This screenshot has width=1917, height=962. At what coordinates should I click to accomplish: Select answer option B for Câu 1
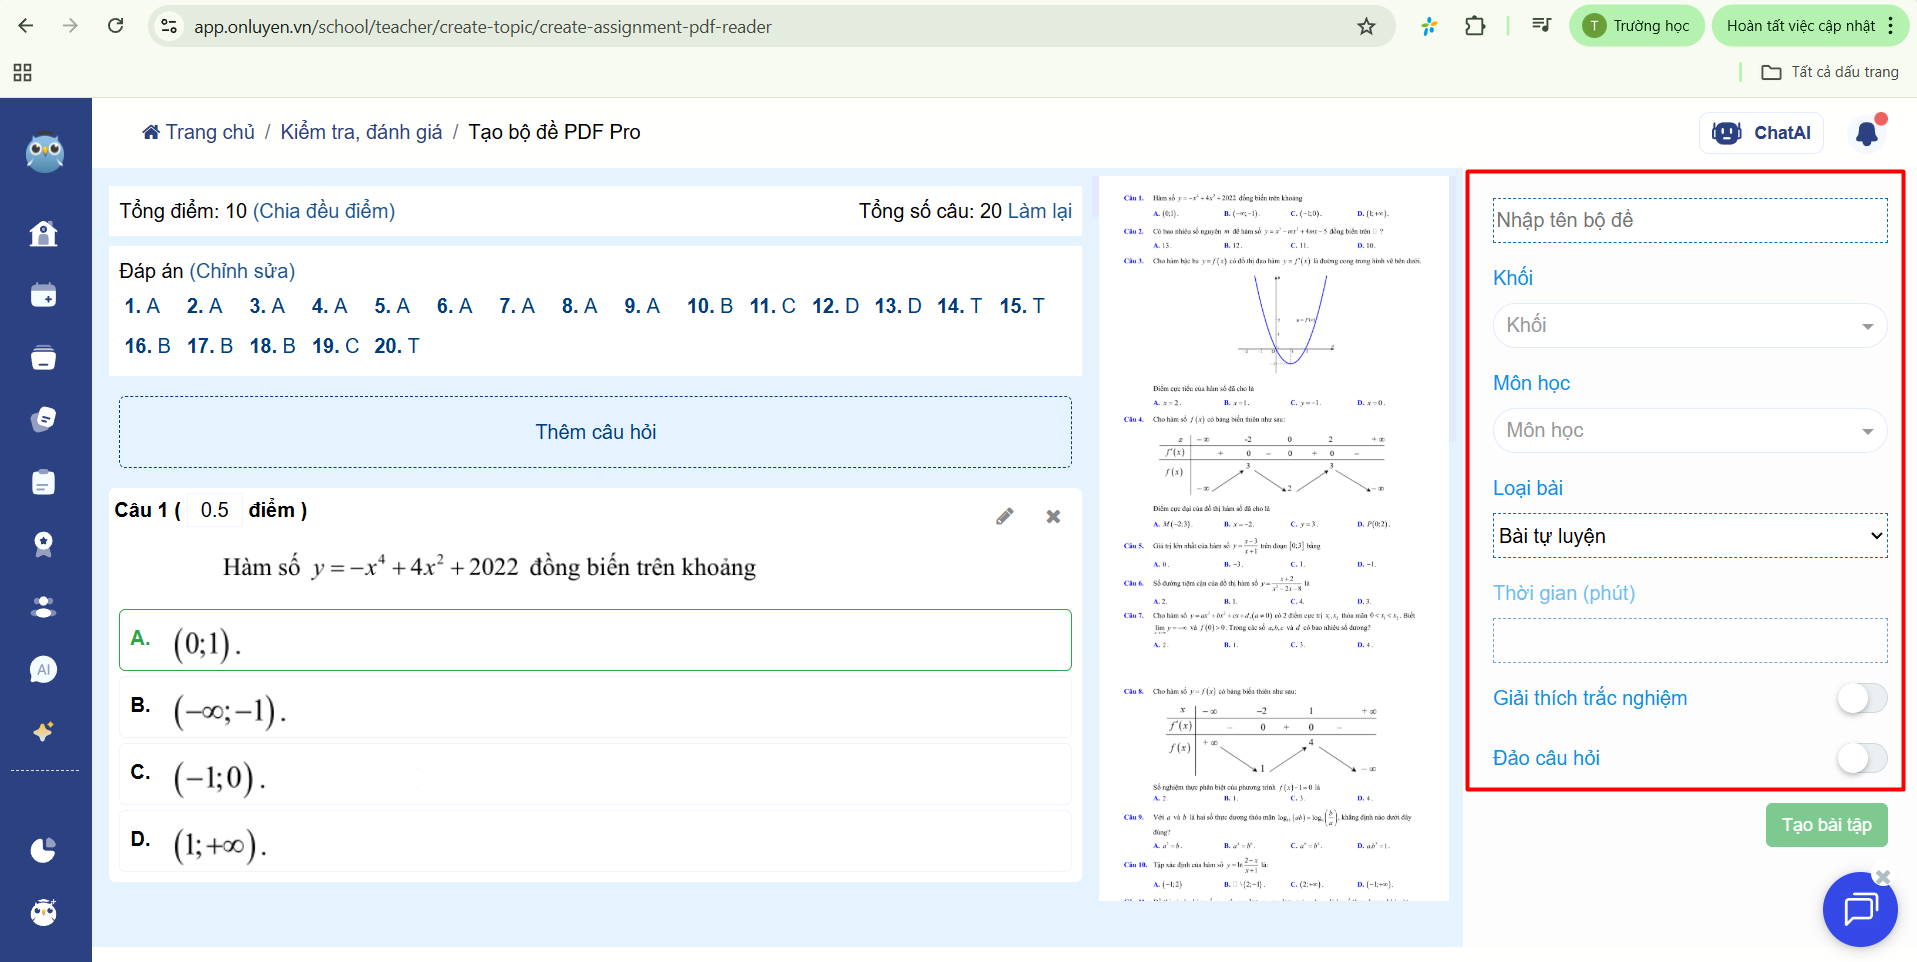pos(595,708)
